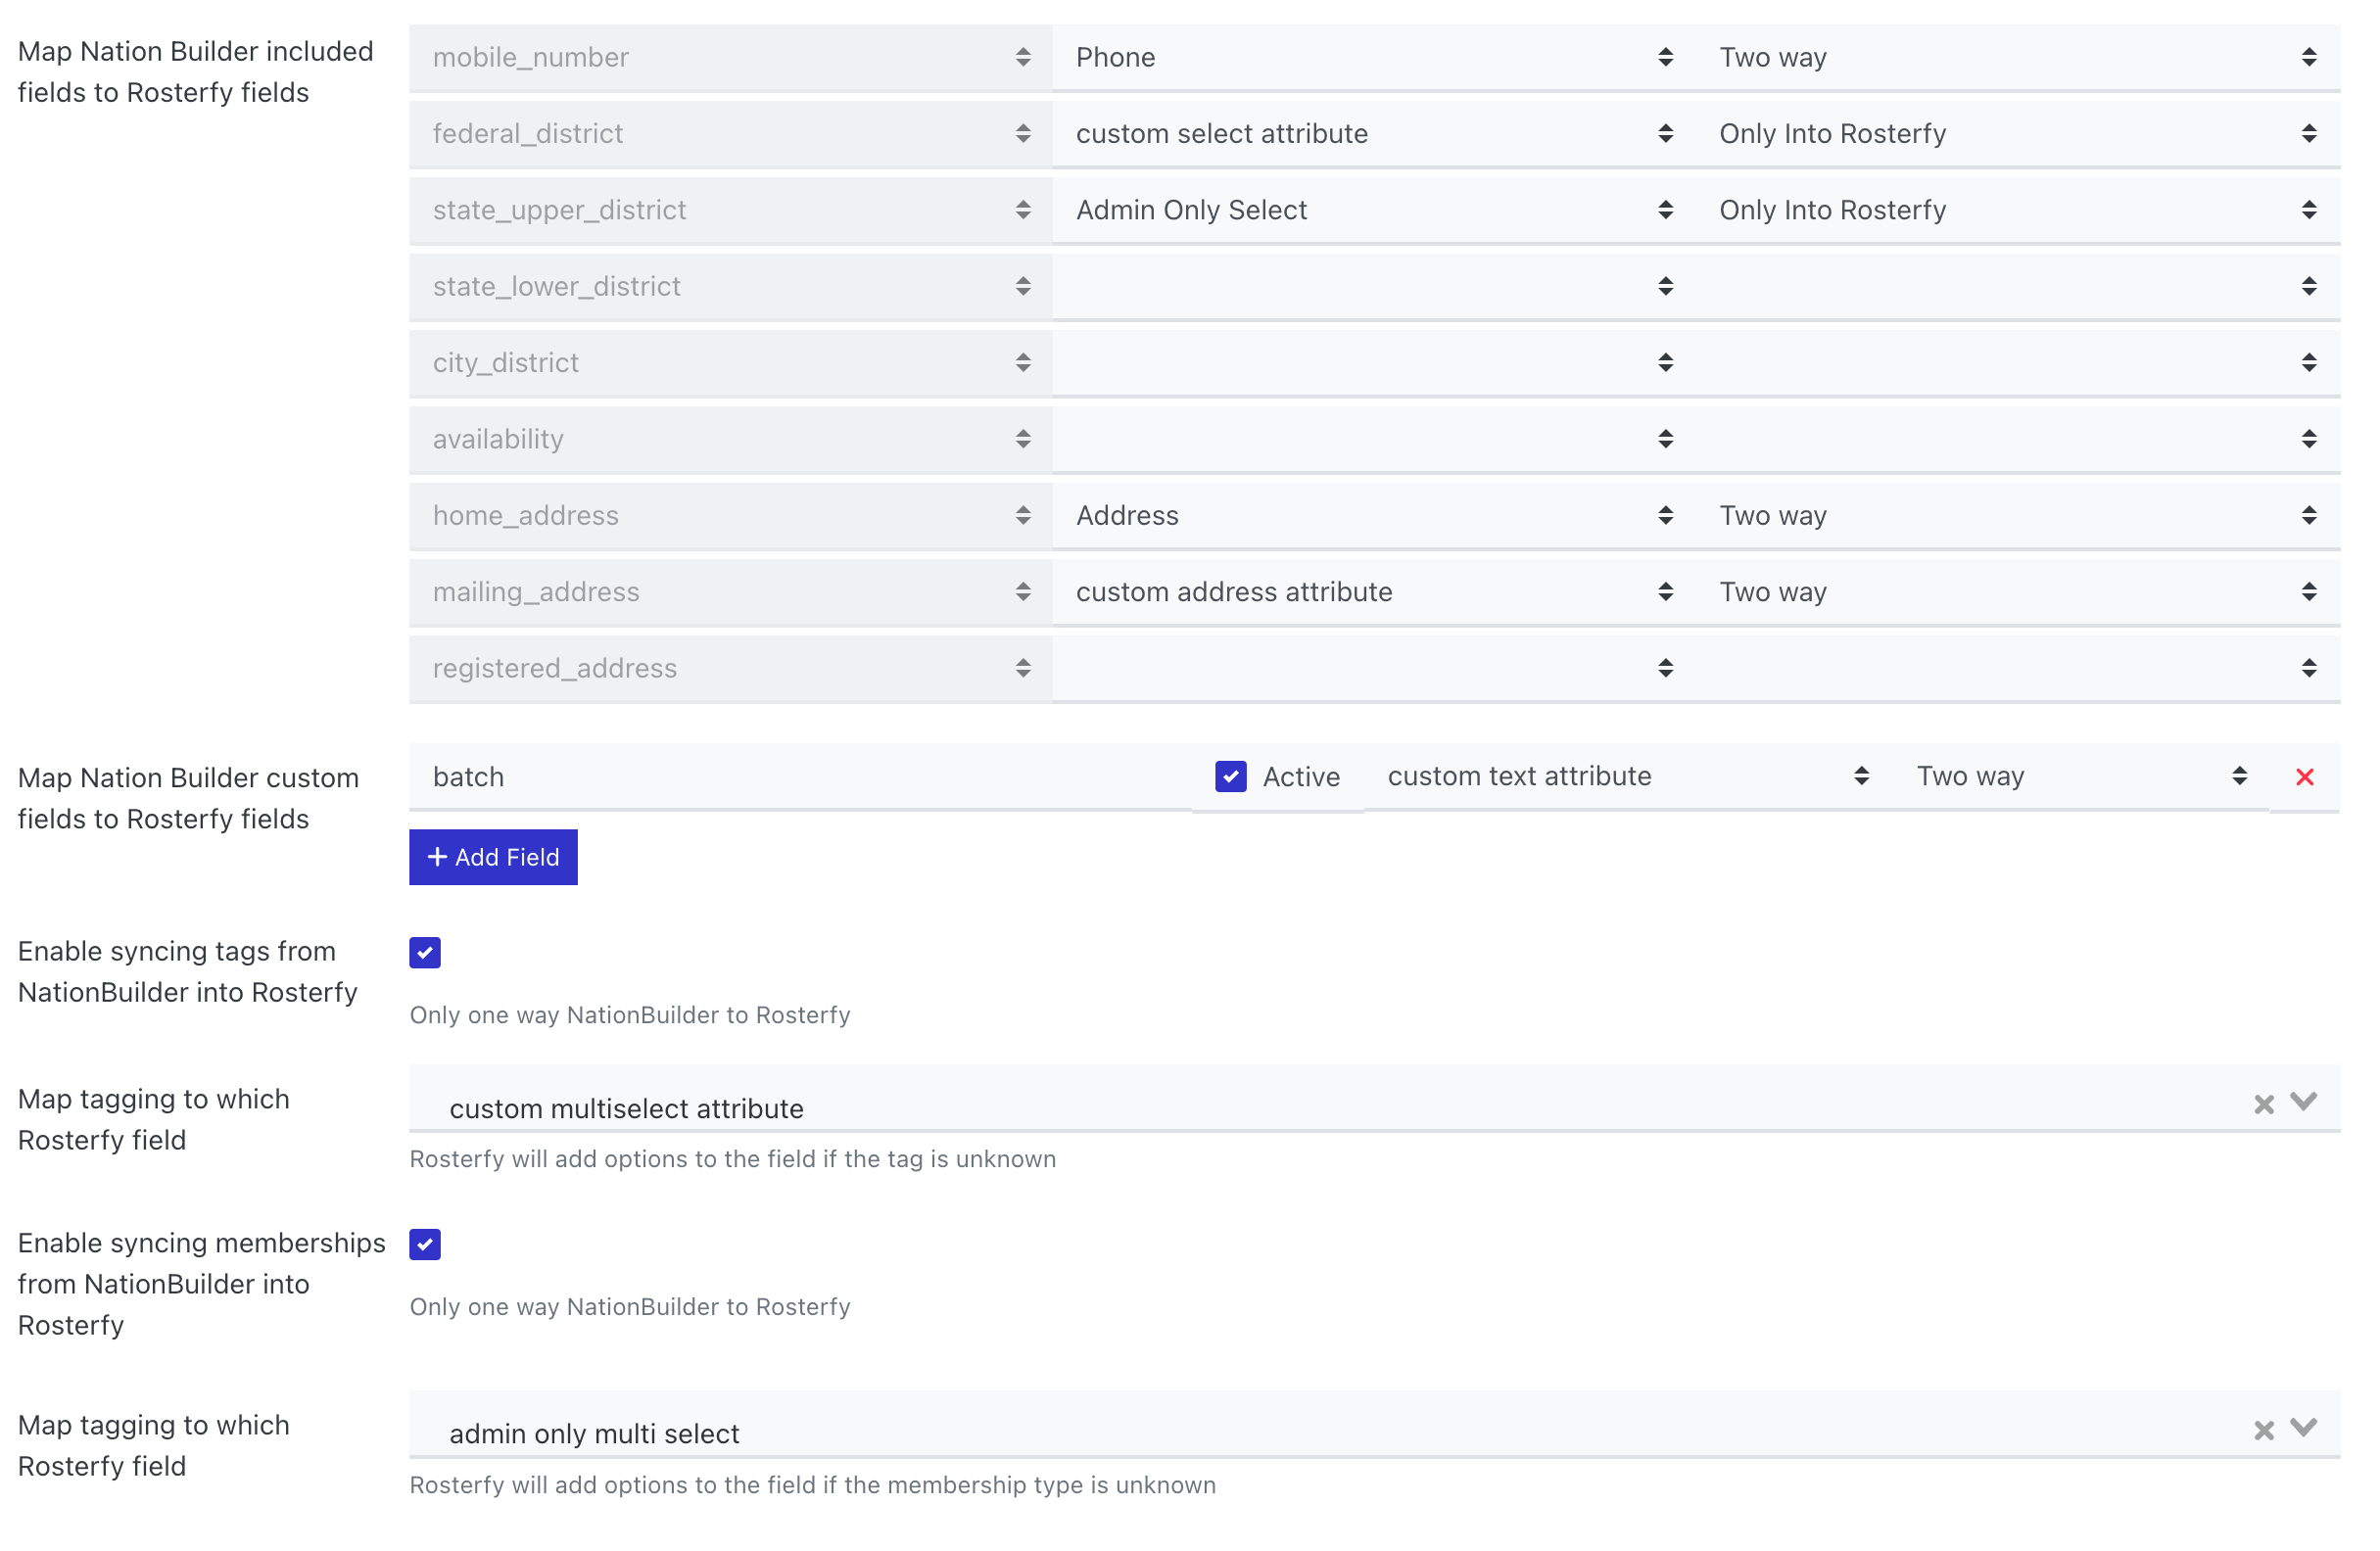
Task: Click 'Map Nation Builder custom fields' label
Action: (188, 798)
